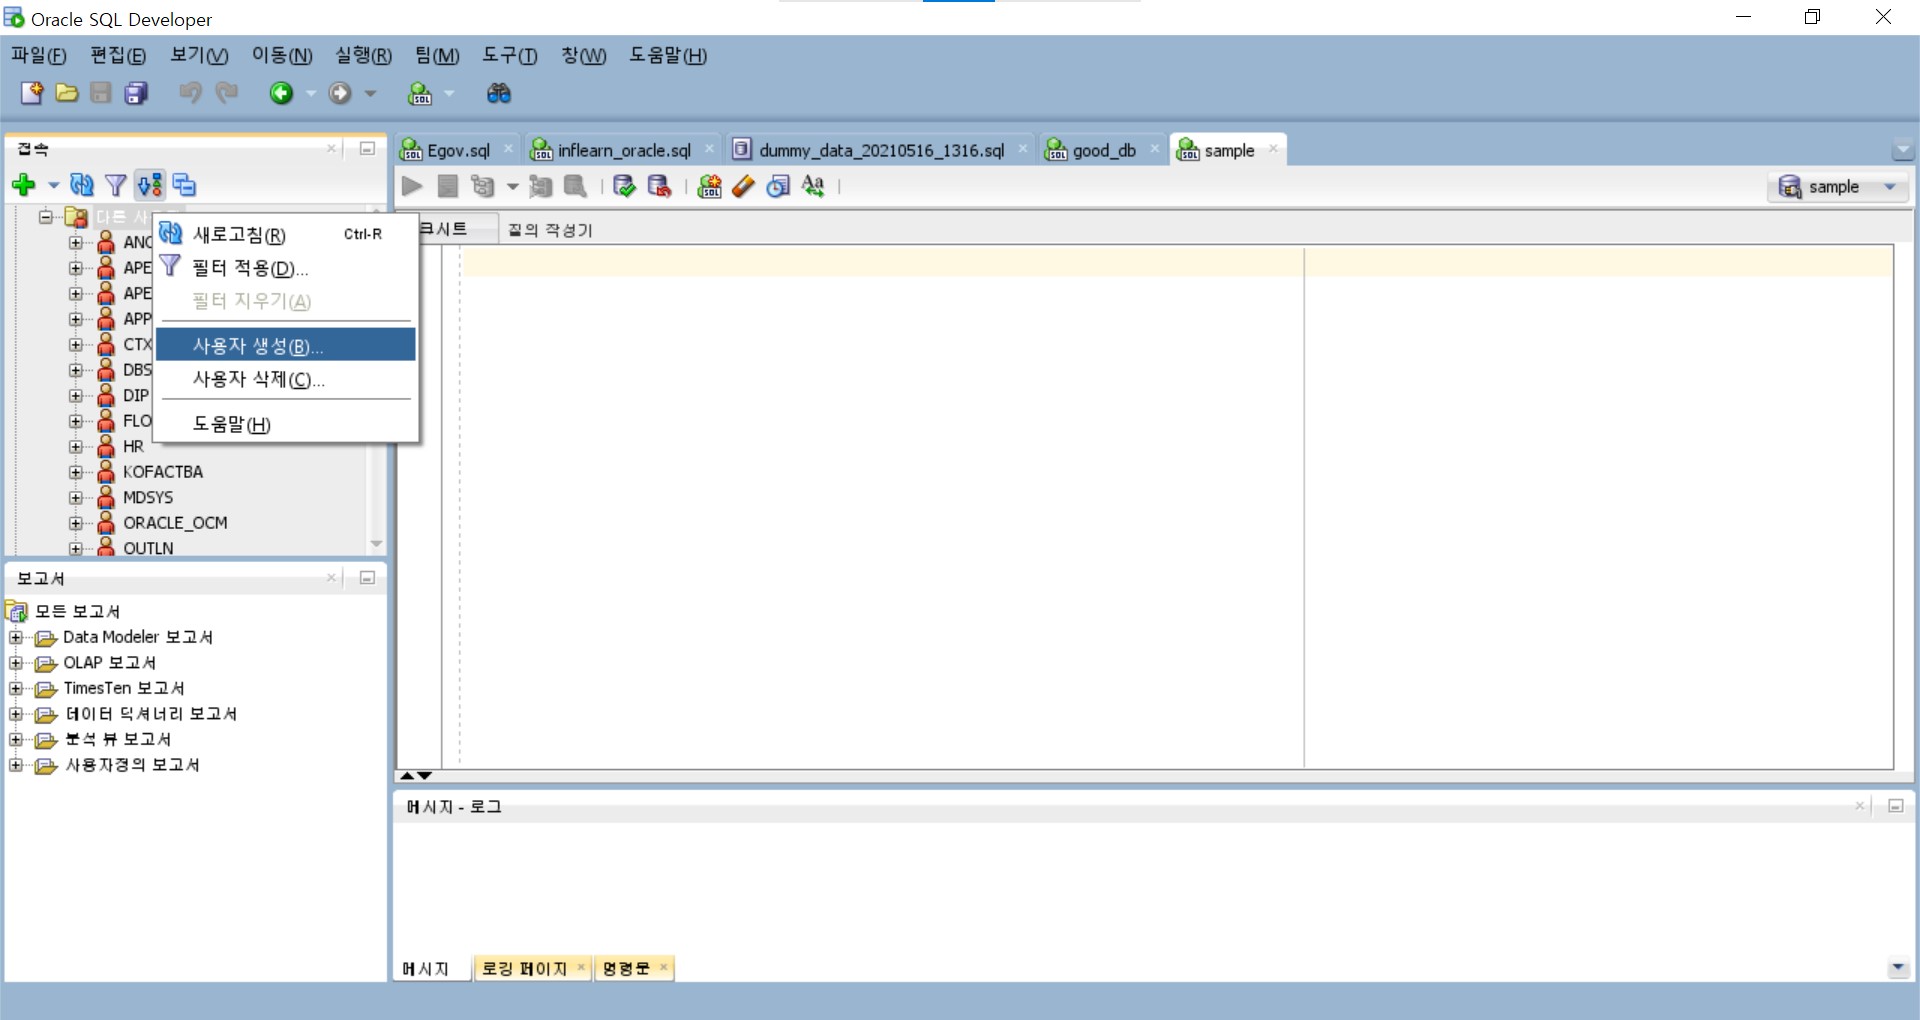The image size is (1920, 1020).
Task: Click the Unshared SQL Worksheet icon
Action: pos(709,186)
